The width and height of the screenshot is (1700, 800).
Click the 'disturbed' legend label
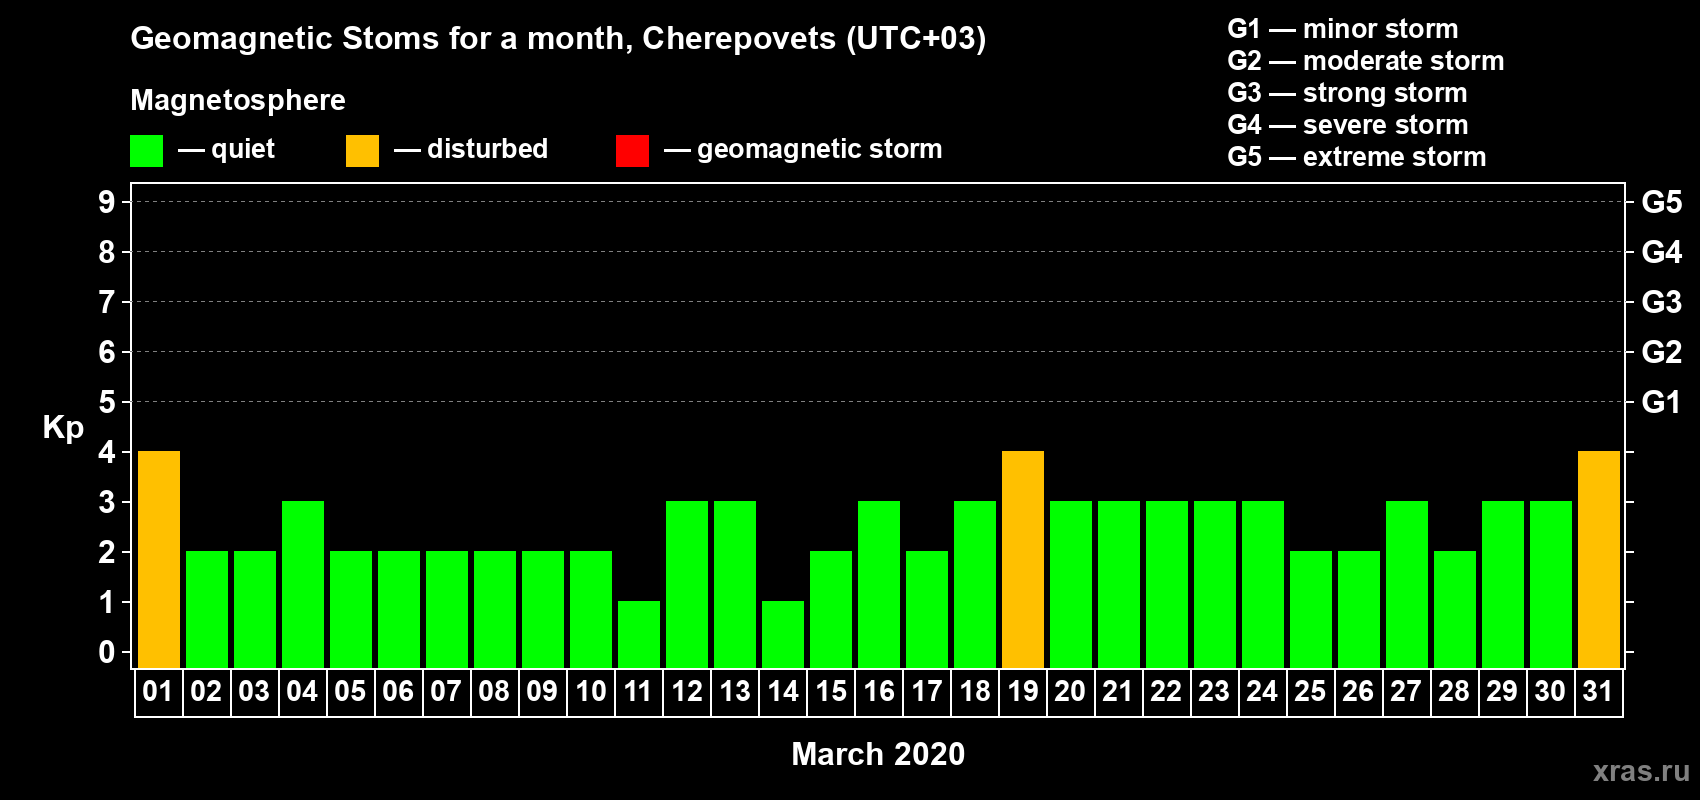click(487, 149)
